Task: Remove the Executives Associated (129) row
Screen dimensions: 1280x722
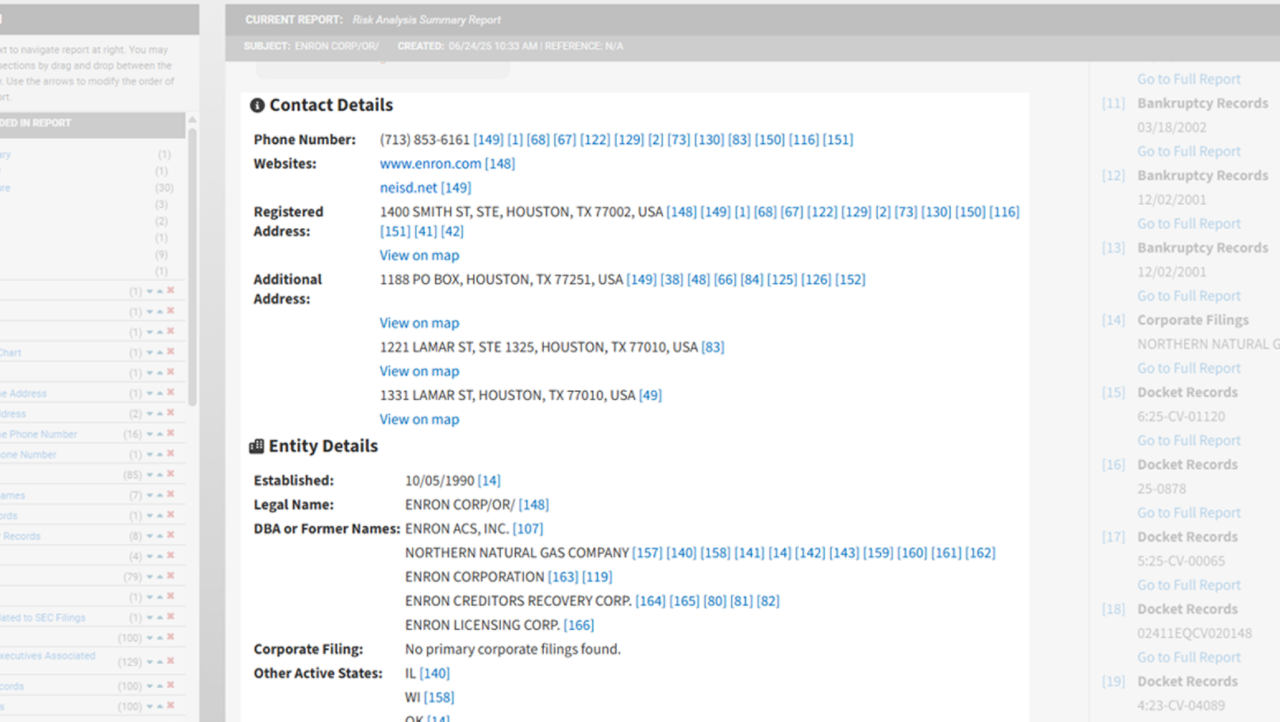Action: tap(171, 662)
